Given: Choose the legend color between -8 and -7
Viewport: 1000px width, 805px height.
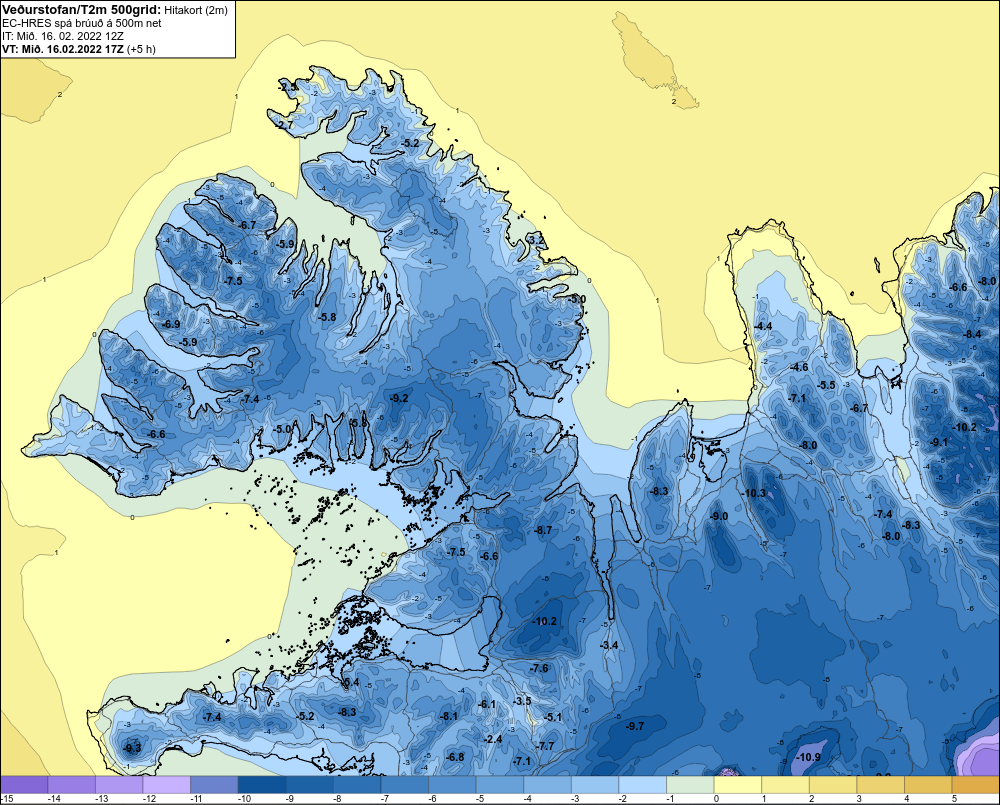Looking at the screenshot, I should tap(357, 785).
